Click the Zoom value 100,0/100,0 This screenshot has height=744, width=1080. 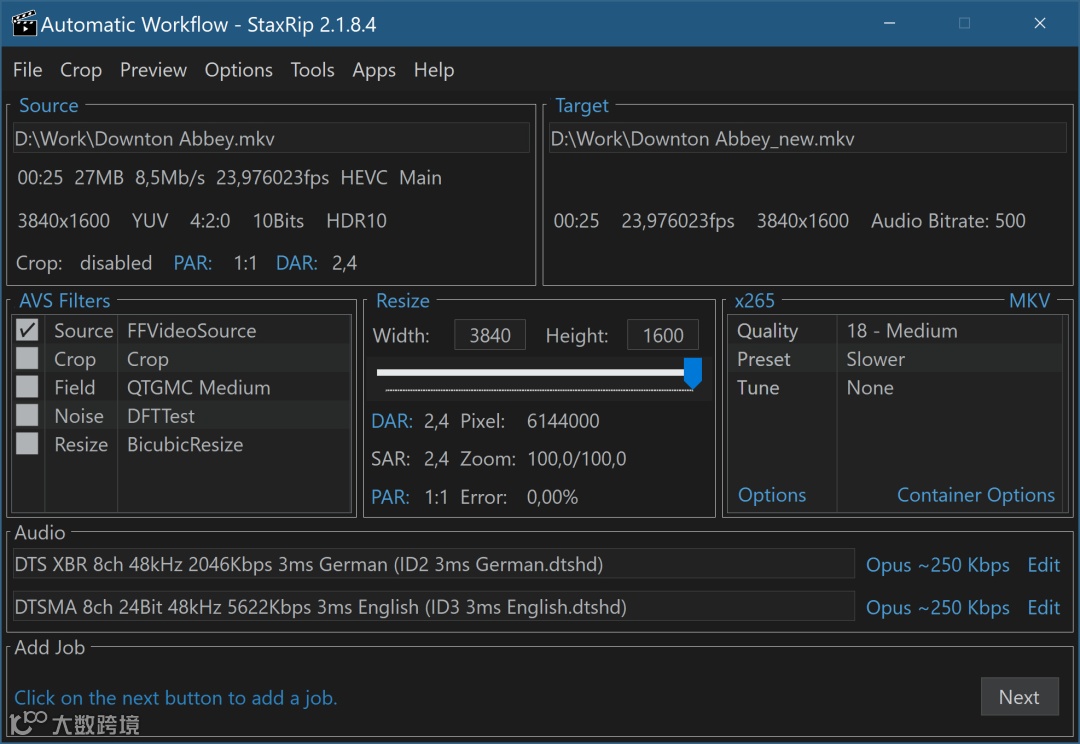(577, 459)
